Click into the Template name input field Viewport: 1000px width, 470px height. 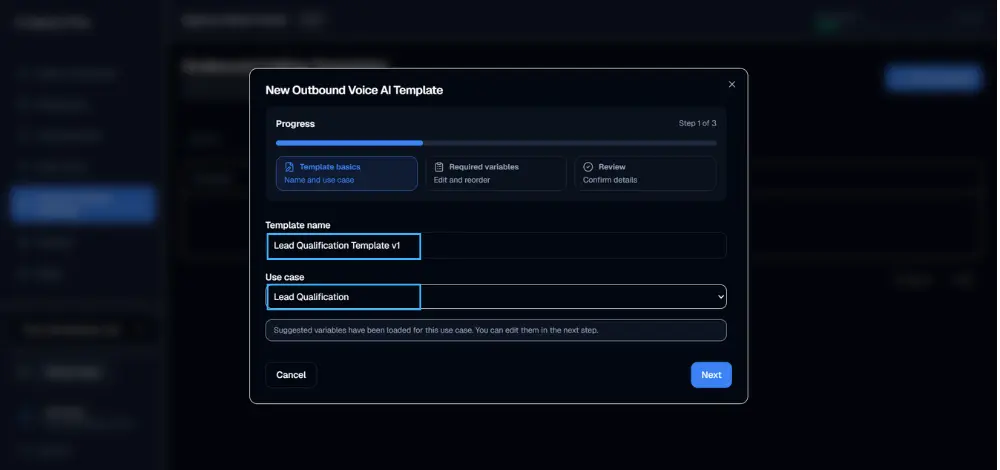pos(496,246)
